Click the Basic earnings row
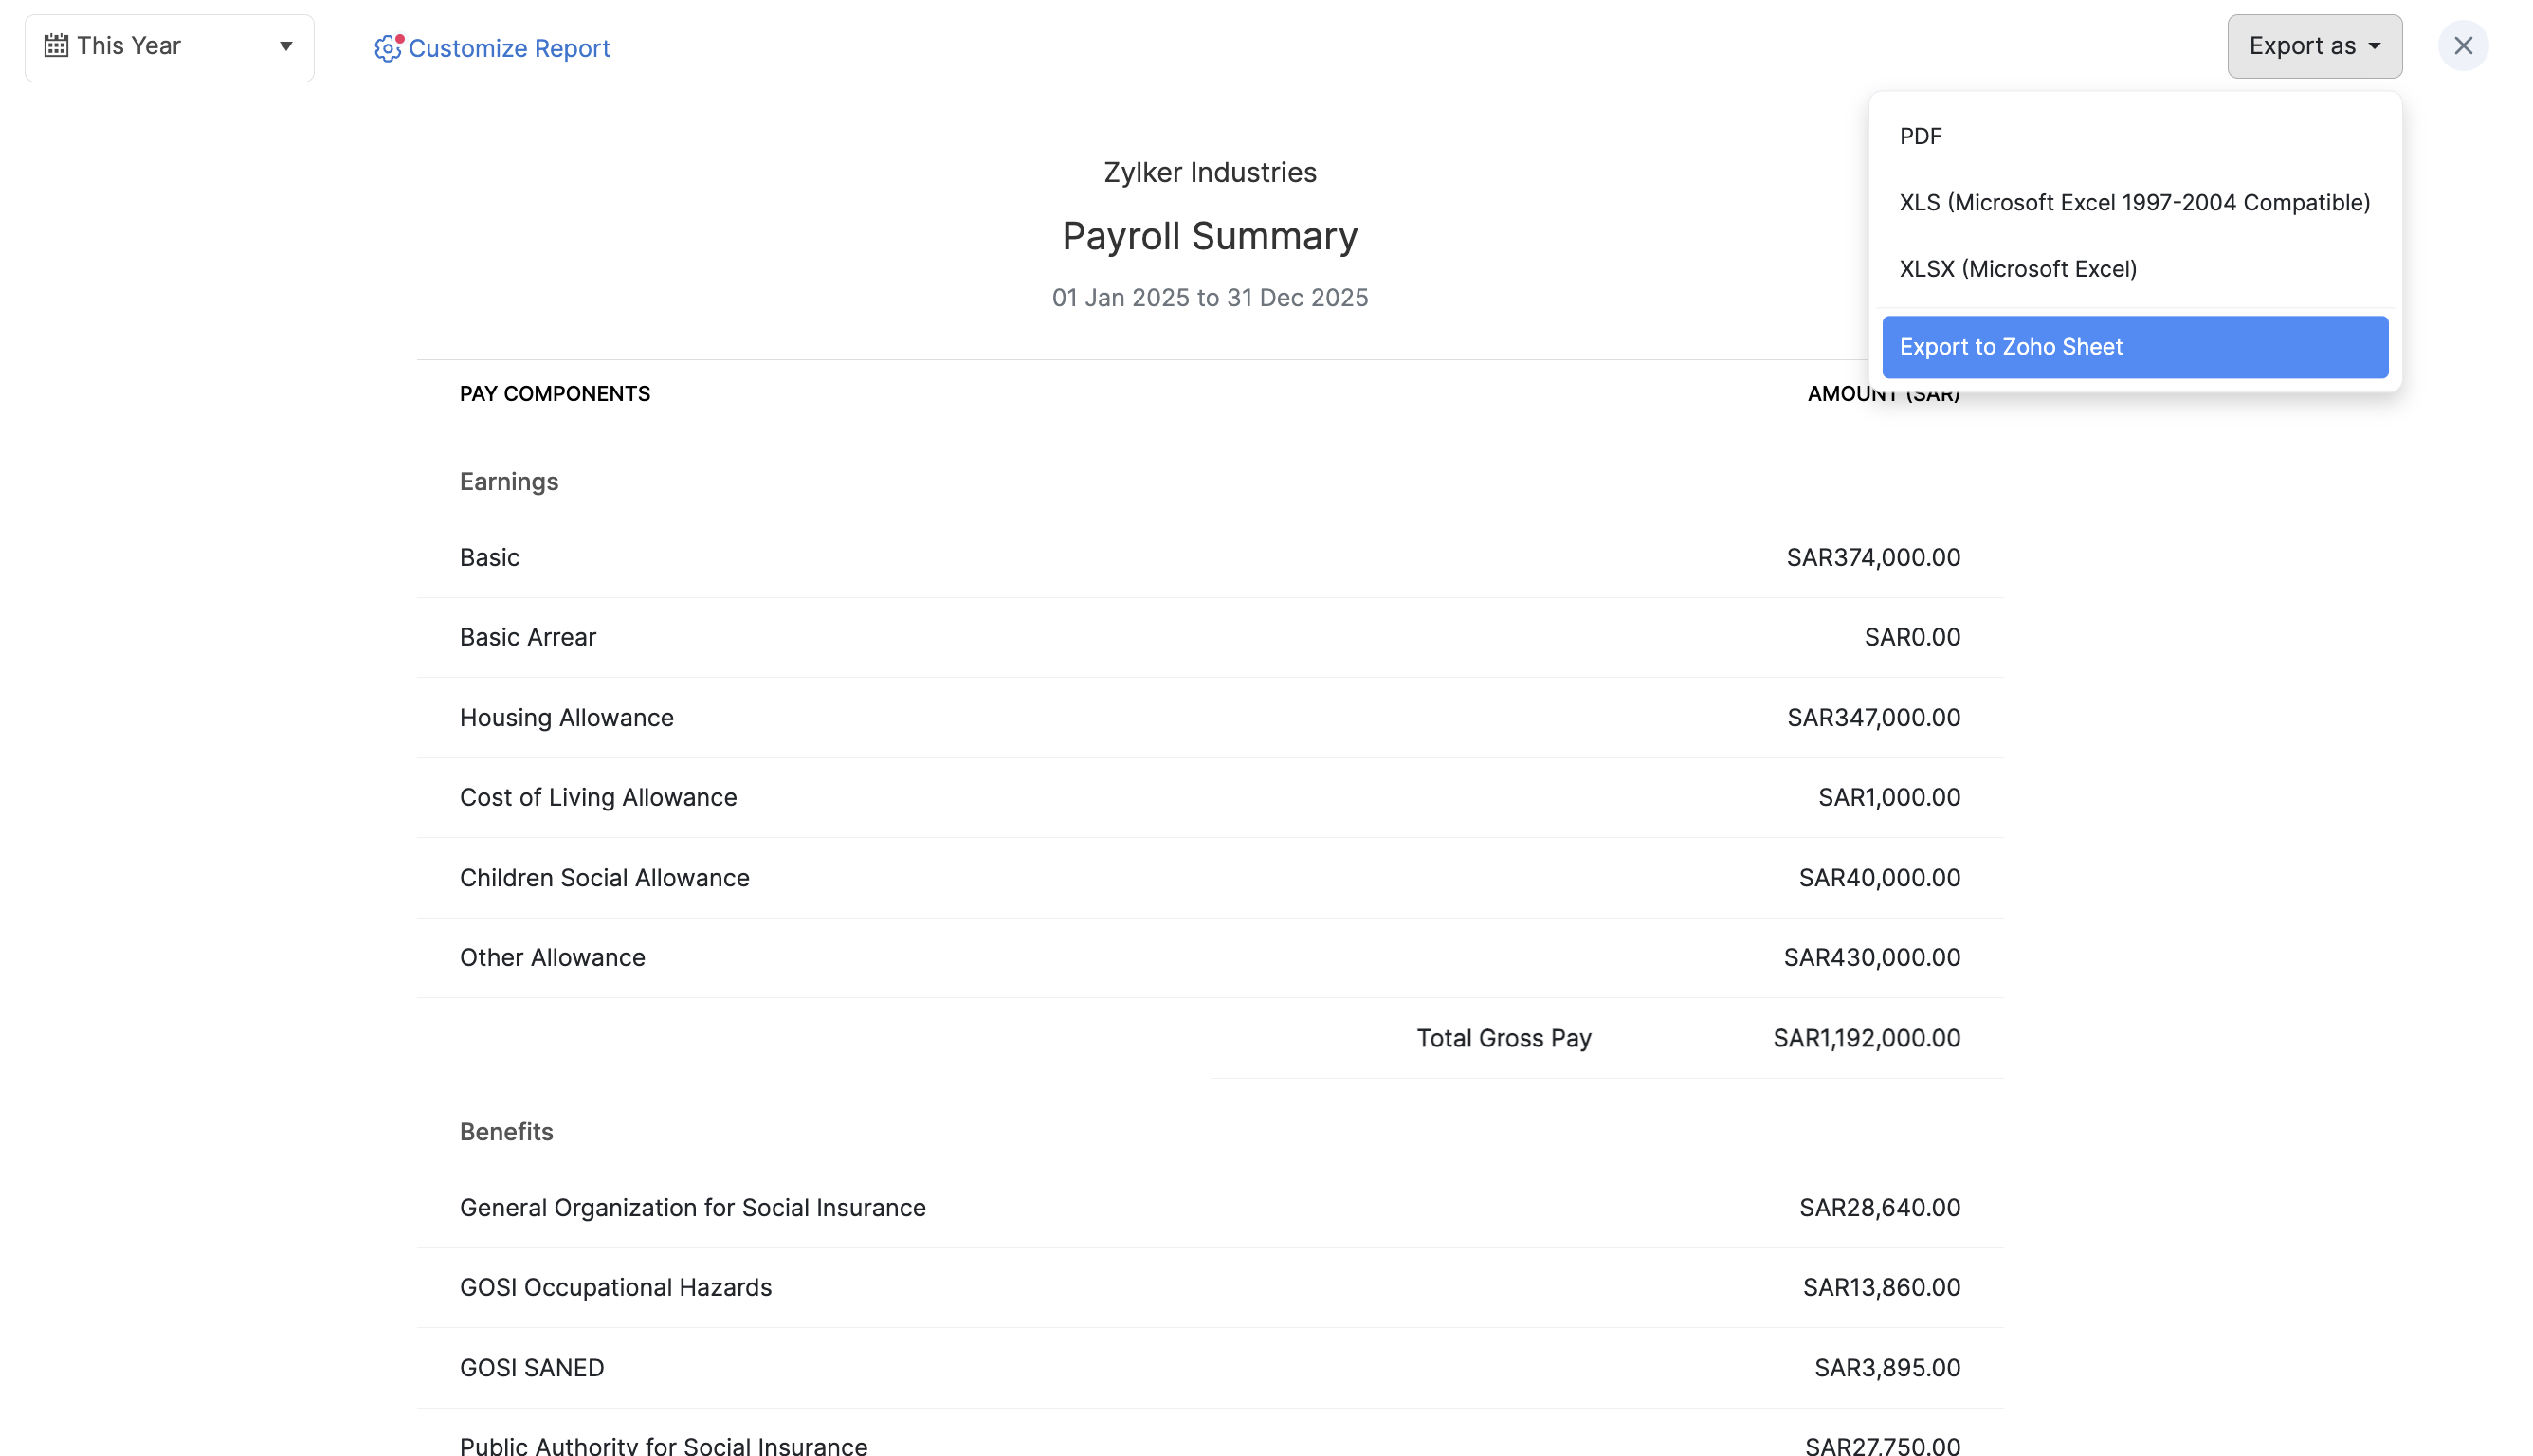 click(489, 557)
